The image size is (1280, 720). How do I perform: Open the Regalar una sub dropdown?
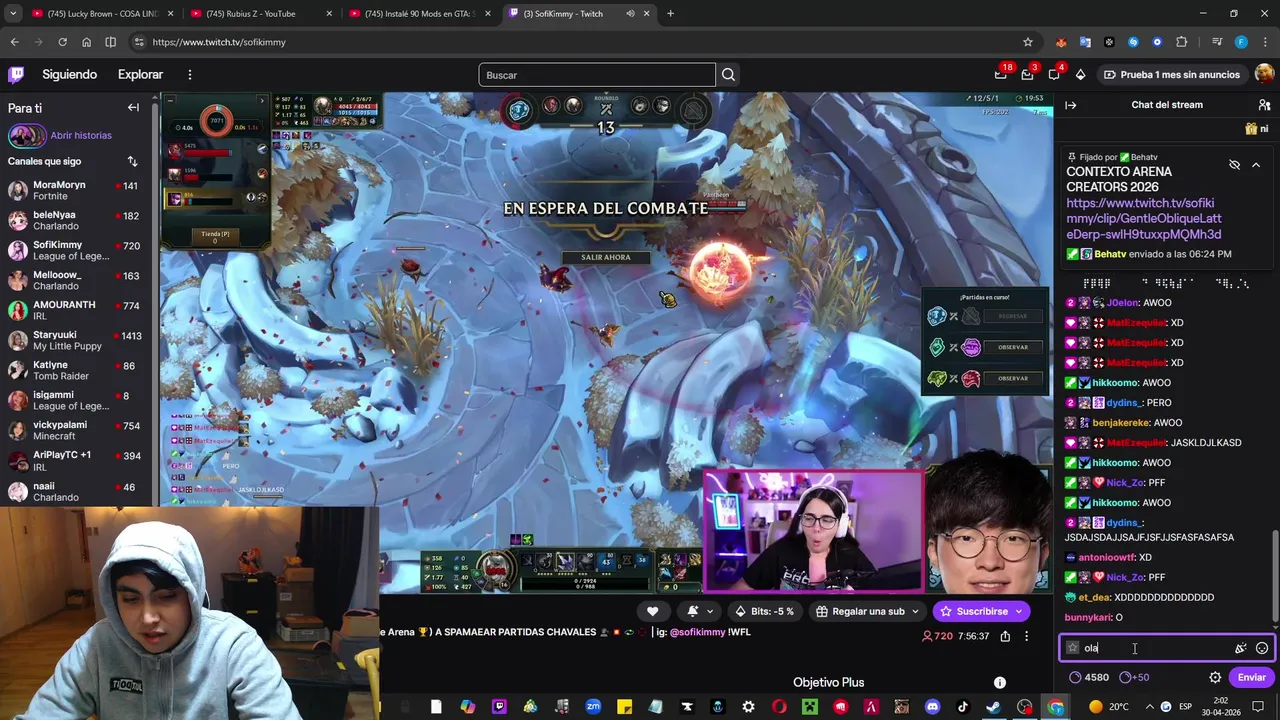point(868,611)
